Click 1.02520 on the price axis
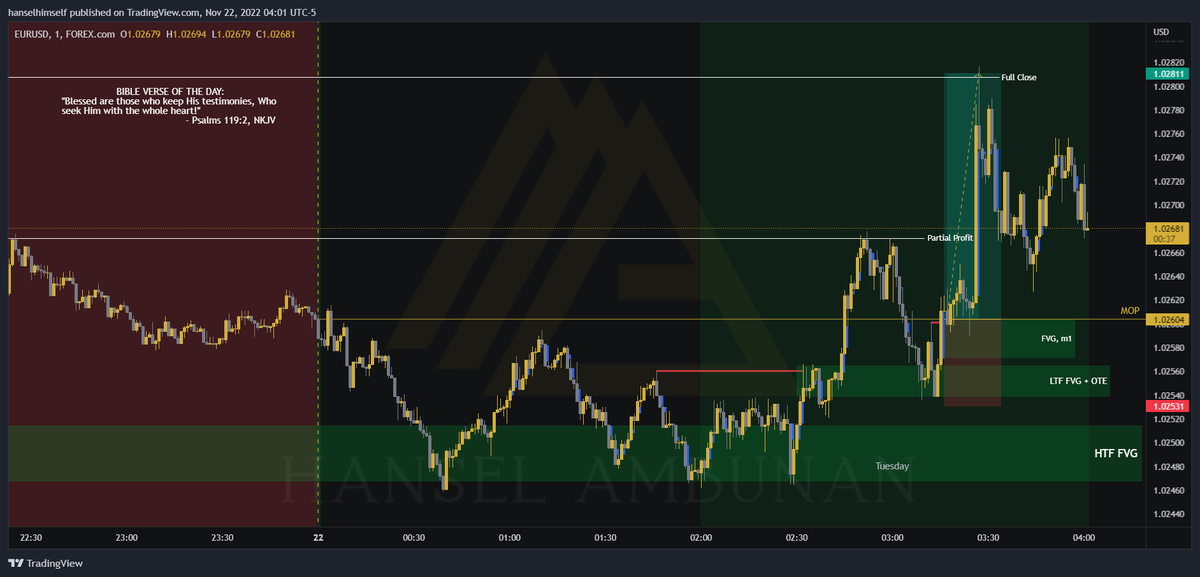This screenshot has height=577, width=1200. click(1167, 419)
